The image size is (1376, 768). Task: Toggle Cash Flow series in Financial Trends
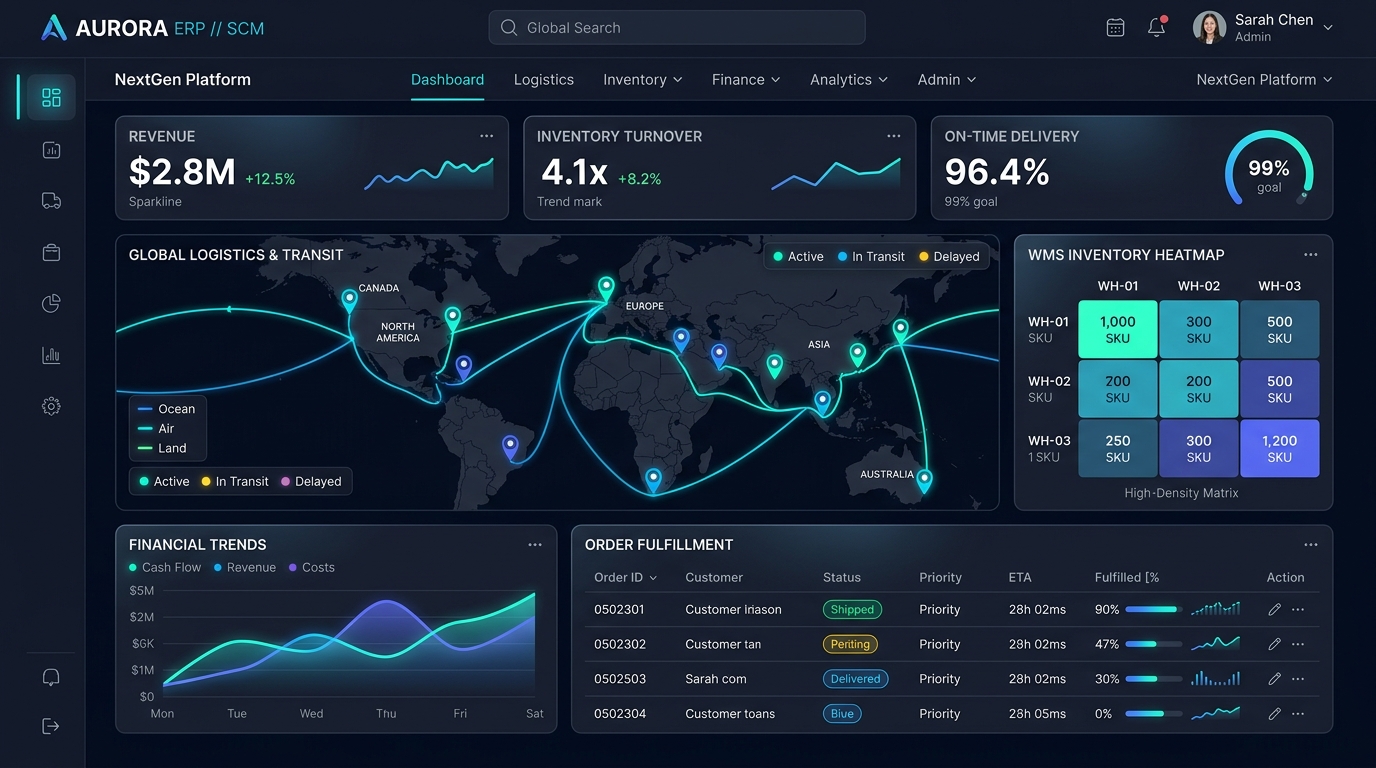(x=165, y=567)
